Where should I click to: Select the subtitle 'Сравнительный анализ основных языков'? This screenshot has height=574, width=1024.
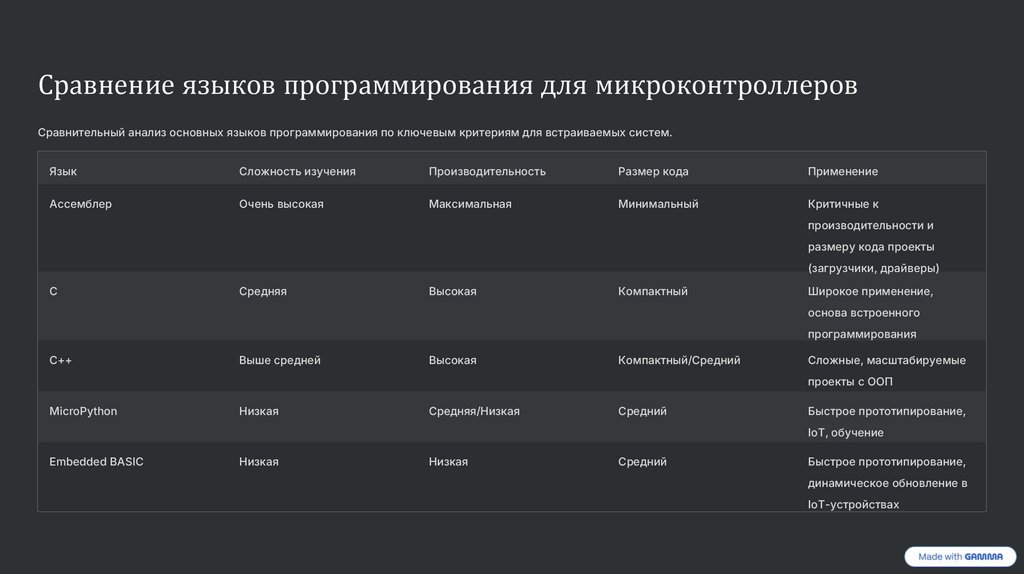355,133
